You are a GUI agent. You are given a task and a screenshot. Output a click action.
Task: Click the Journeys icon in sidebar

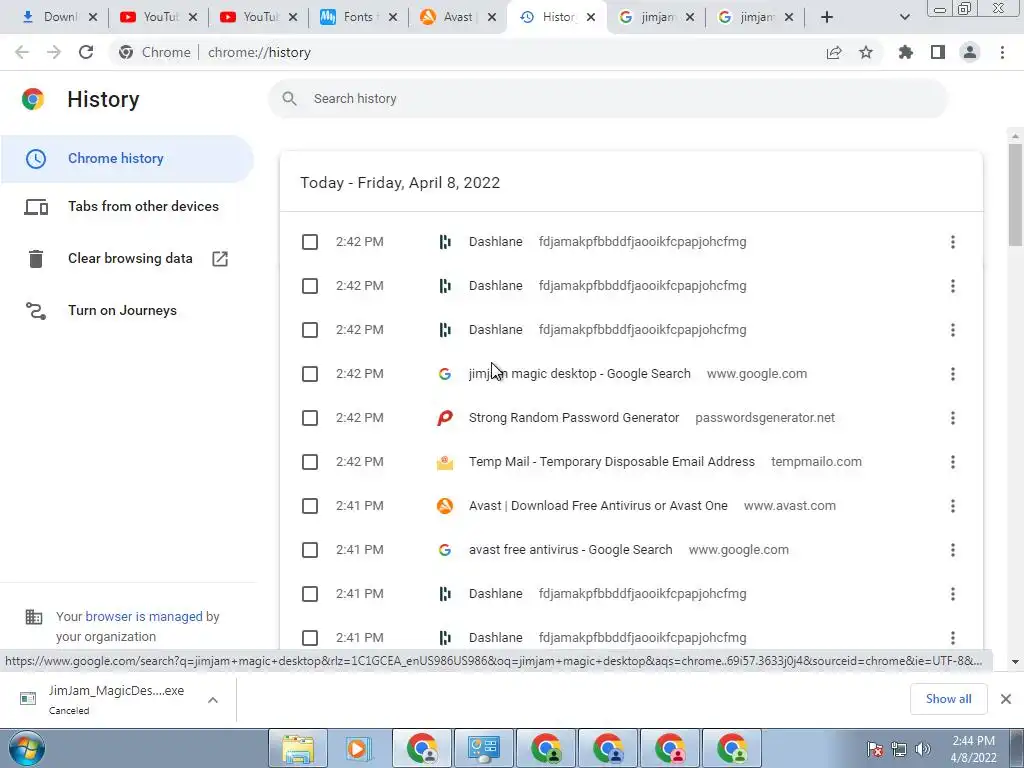[x=36, y=310]
